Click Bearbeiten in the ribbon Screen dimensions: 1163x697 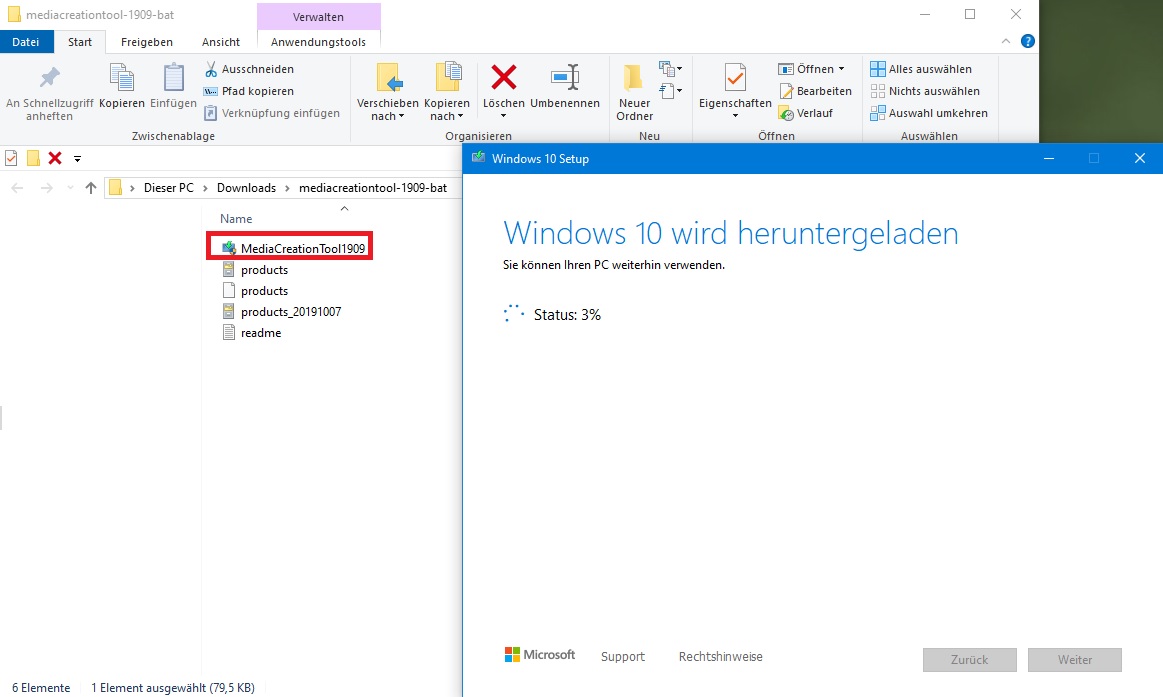tap(814, 91)
